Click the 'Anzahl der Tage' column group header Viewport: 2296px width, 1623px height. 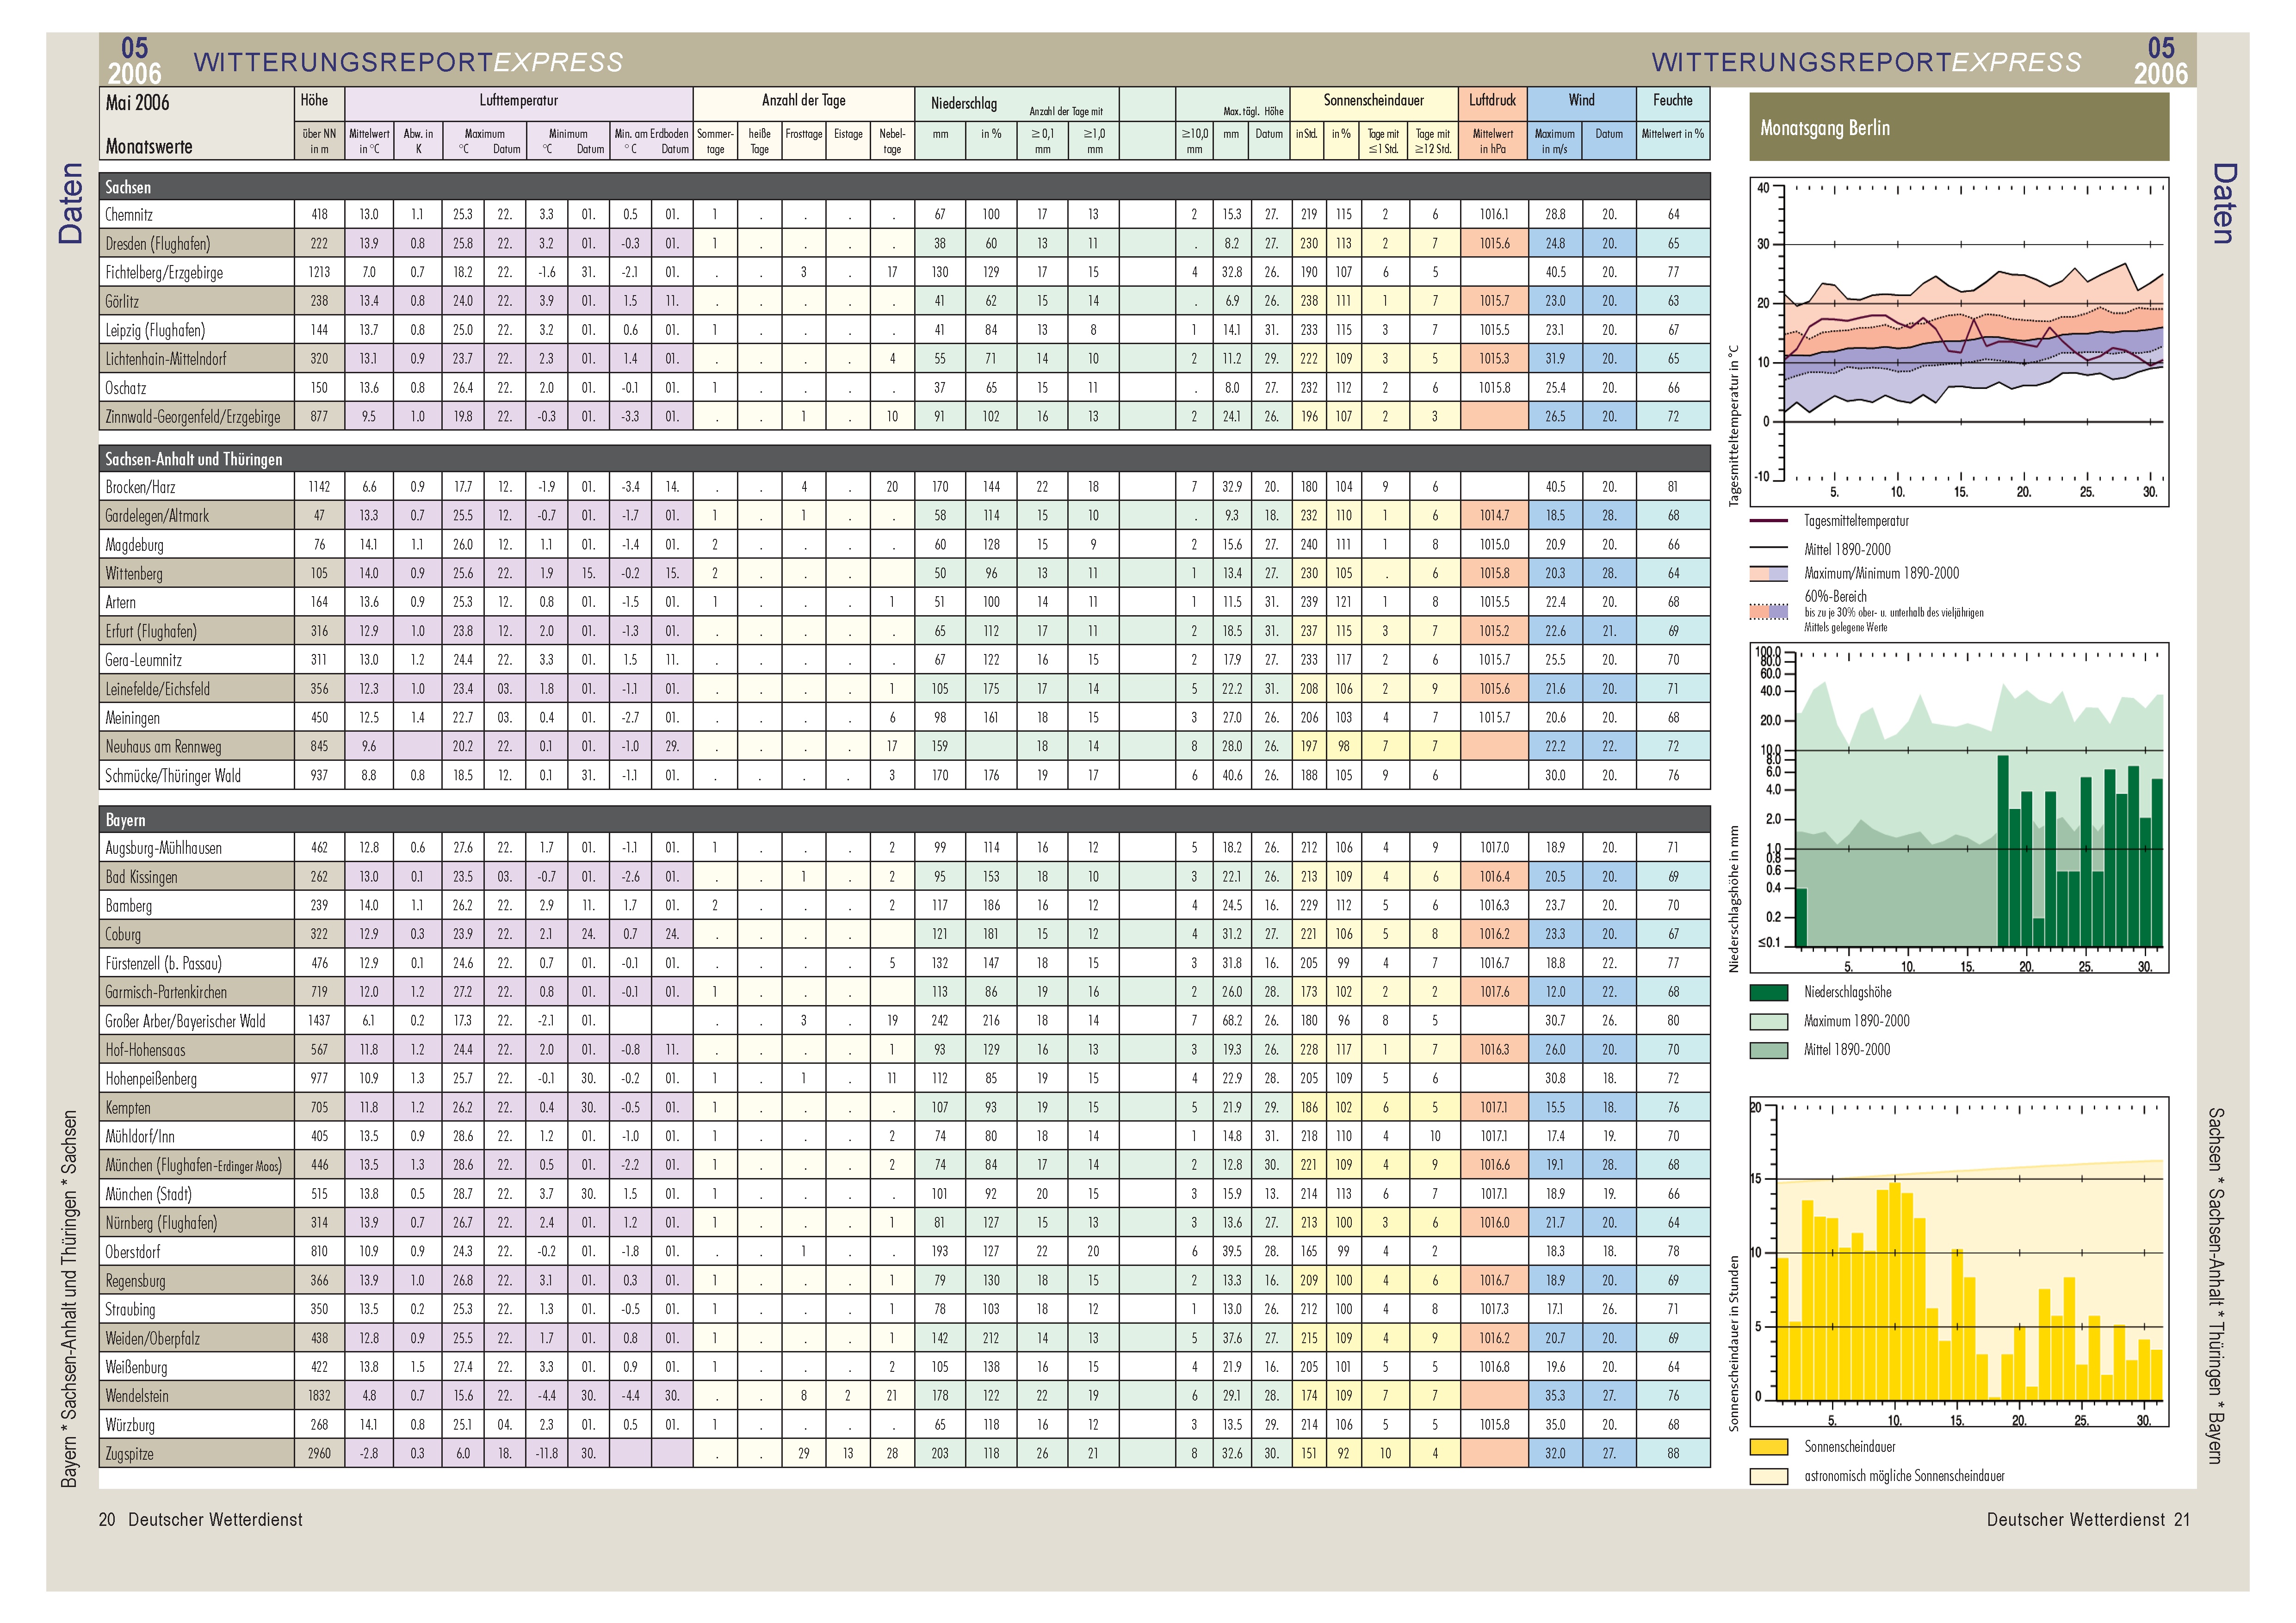coord(804,100)
